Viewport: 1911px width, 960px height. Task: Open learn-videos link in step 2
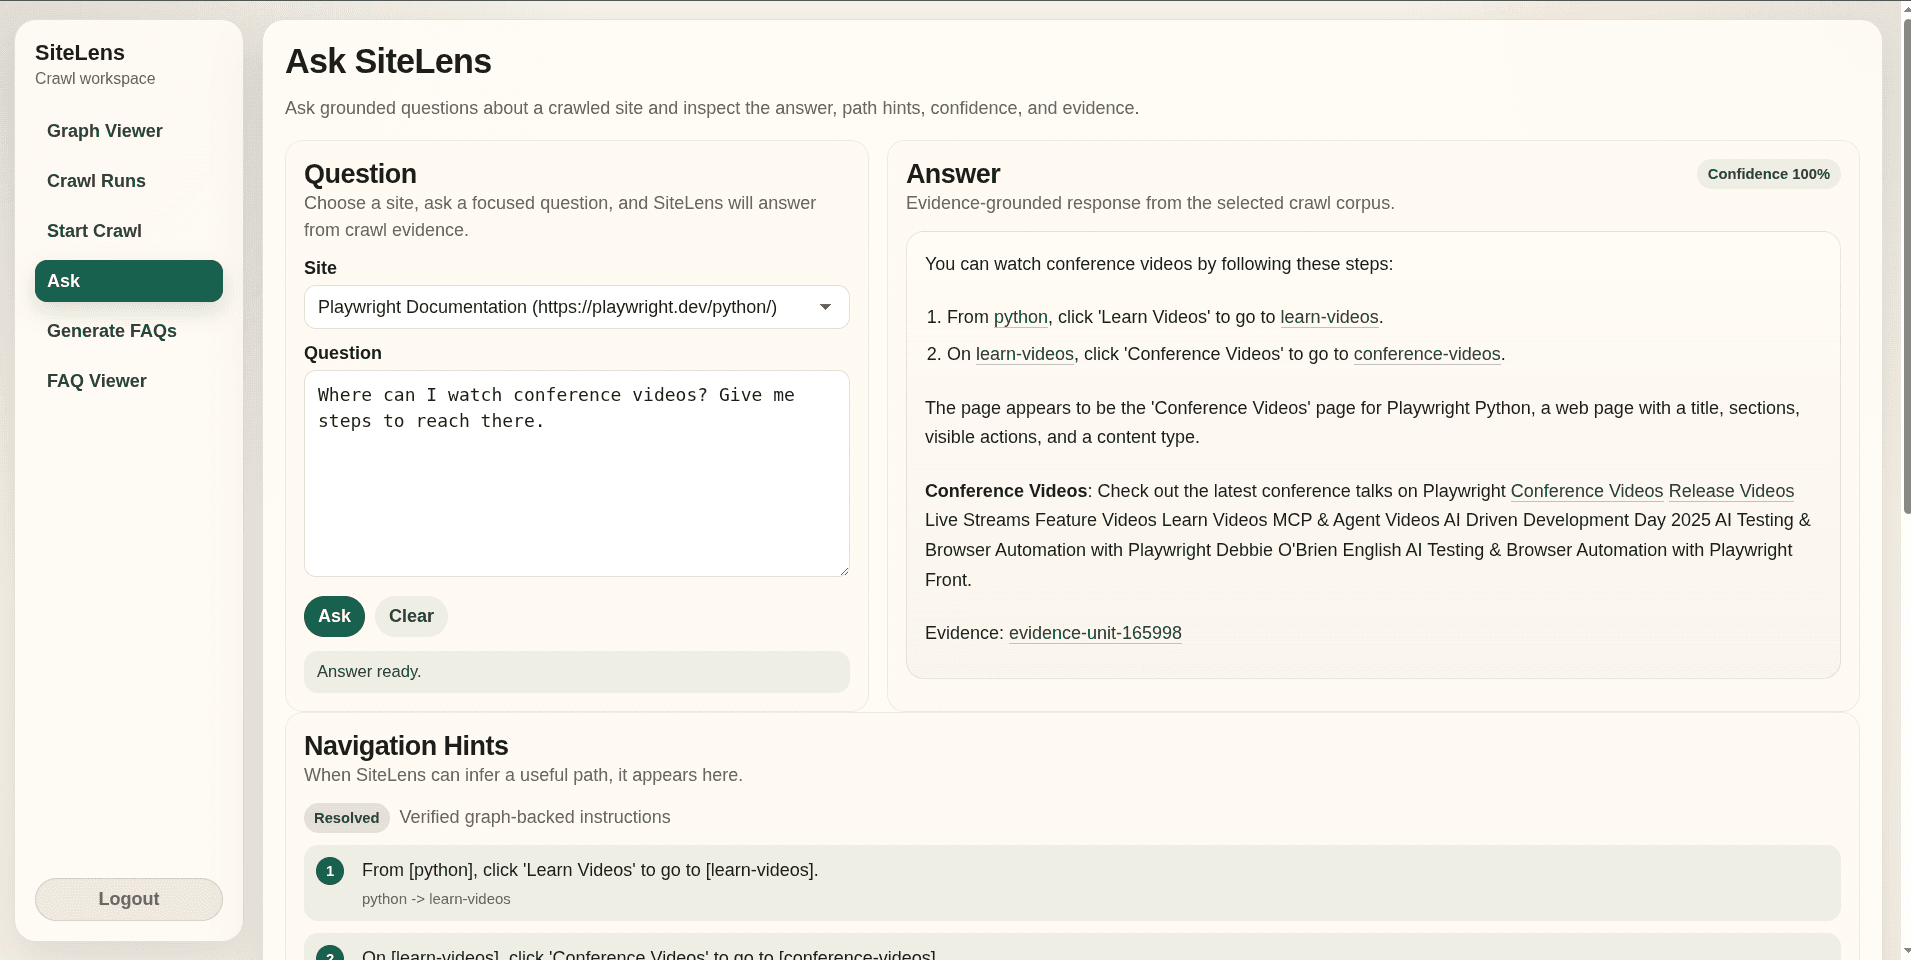click(x=1024, y=354)
